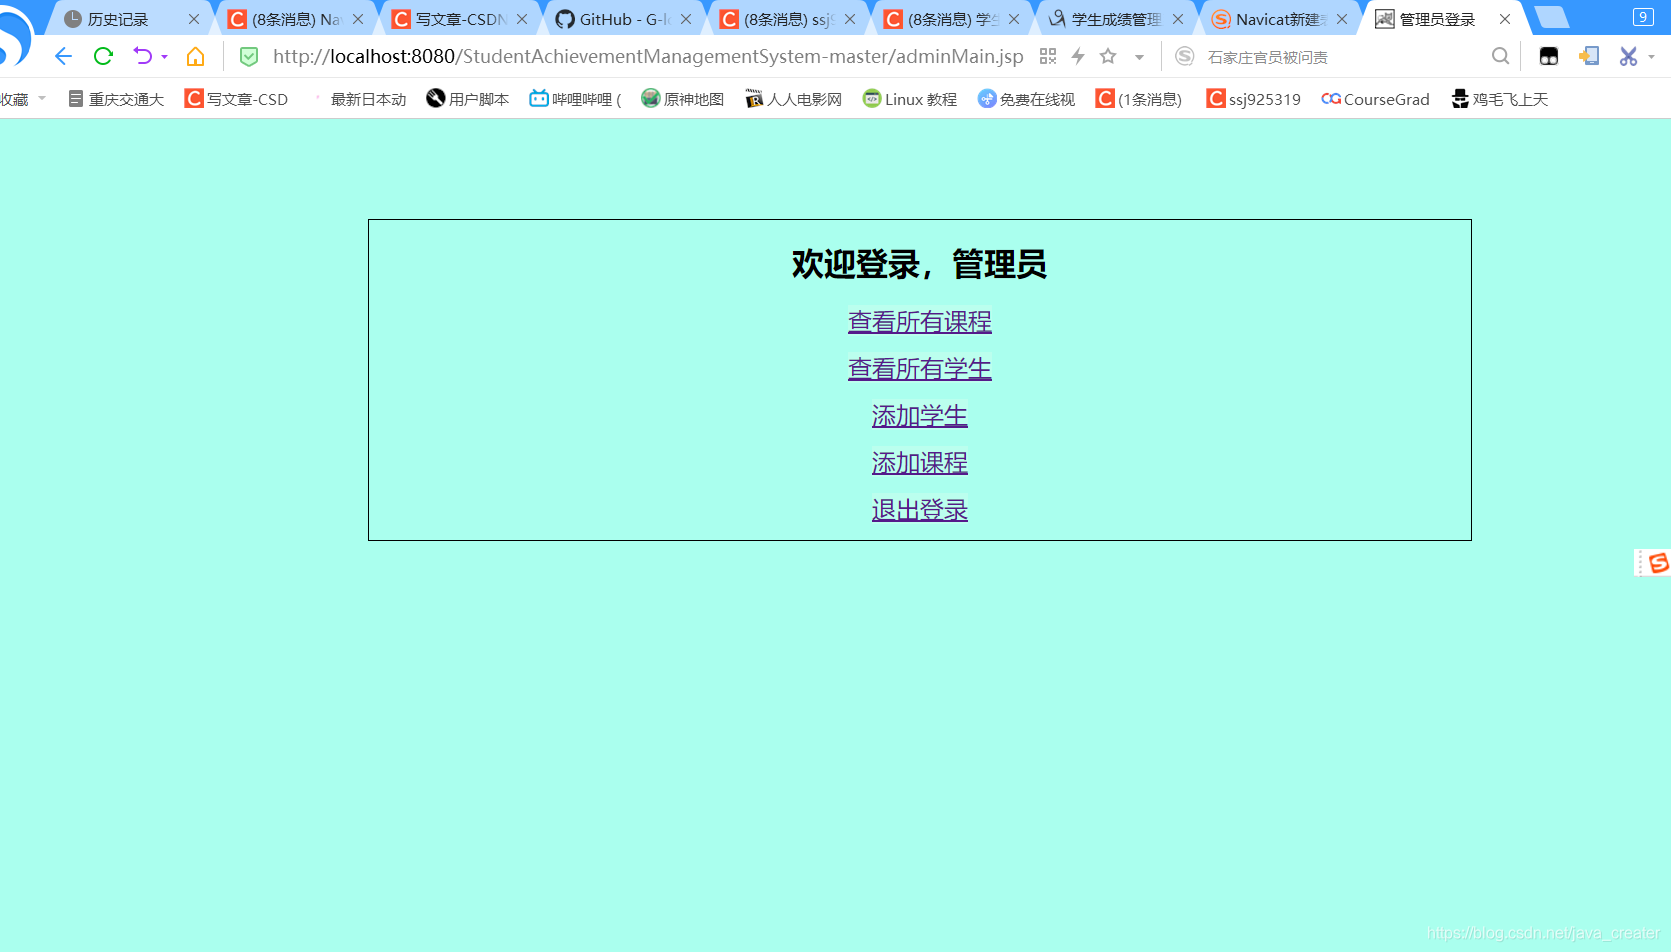Close the 历史记录 tab
This screenshot has height=952, width=1671.
[x=194, y=19]
